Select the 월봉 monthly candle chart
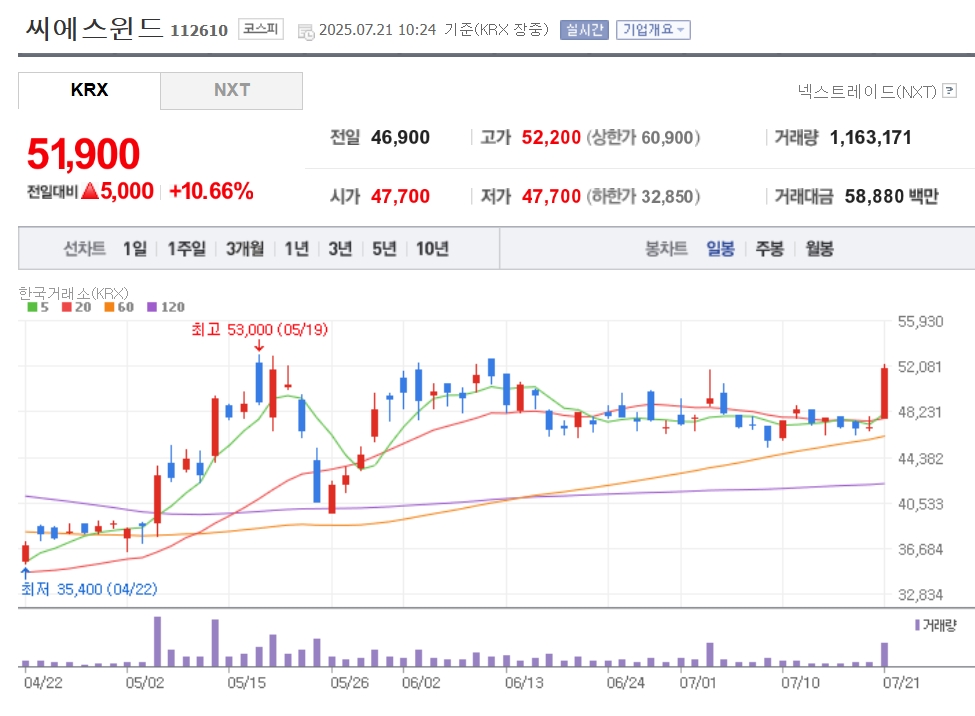The image size is (975, 716). [819, 249]
